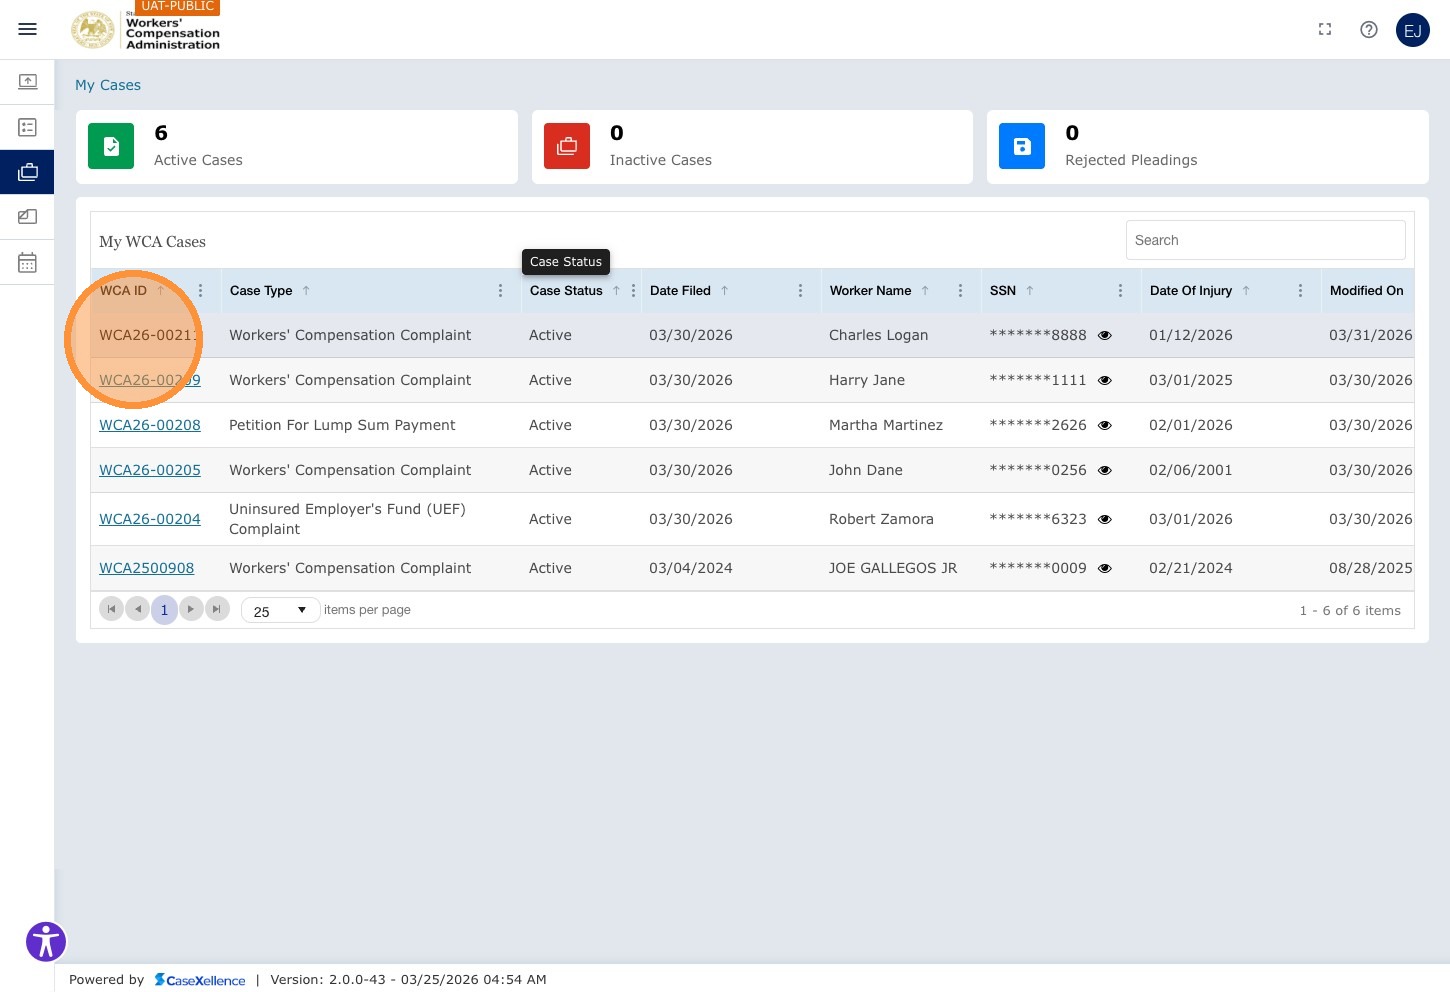Open Case Status column options menu

click(x=633, y=291)
